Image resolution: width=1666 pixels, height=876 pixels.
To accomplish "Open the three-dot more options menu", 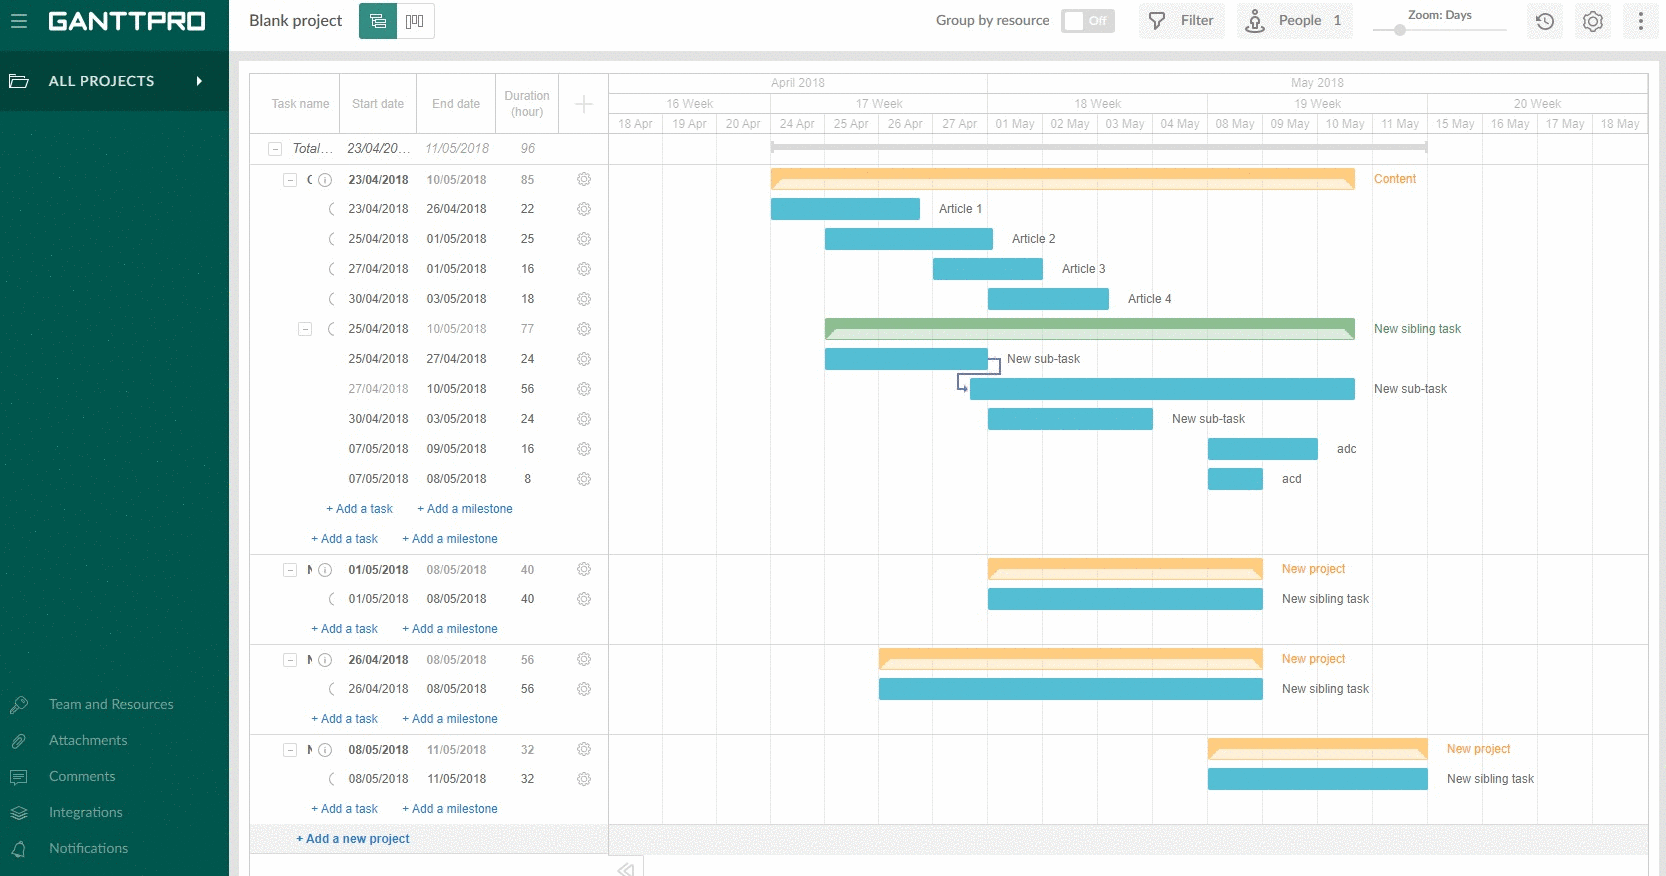I will [1640, 21].
